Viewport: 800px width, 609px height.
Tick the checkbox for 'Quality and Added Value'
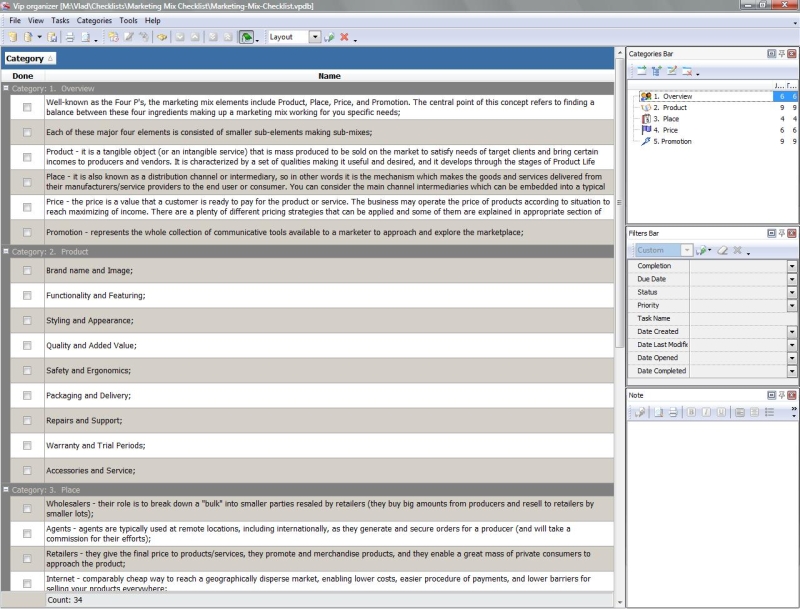pos(27,345)
